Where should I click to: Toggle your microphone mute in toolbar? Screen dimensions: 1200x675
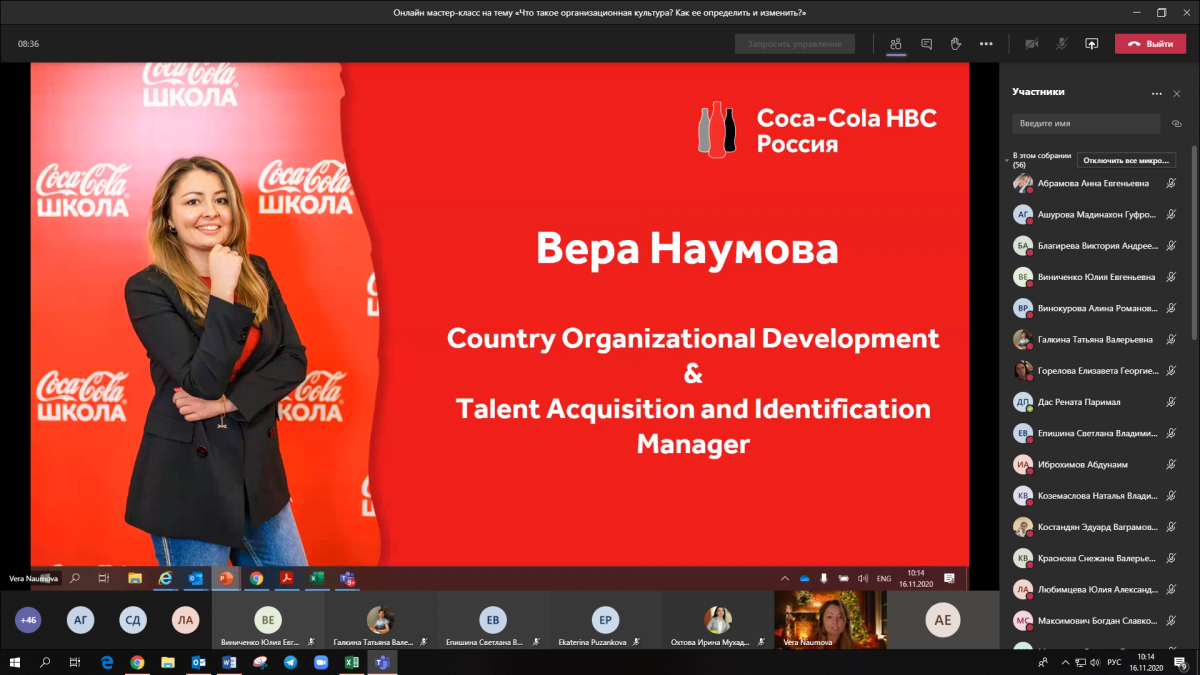pos(1062,44)
